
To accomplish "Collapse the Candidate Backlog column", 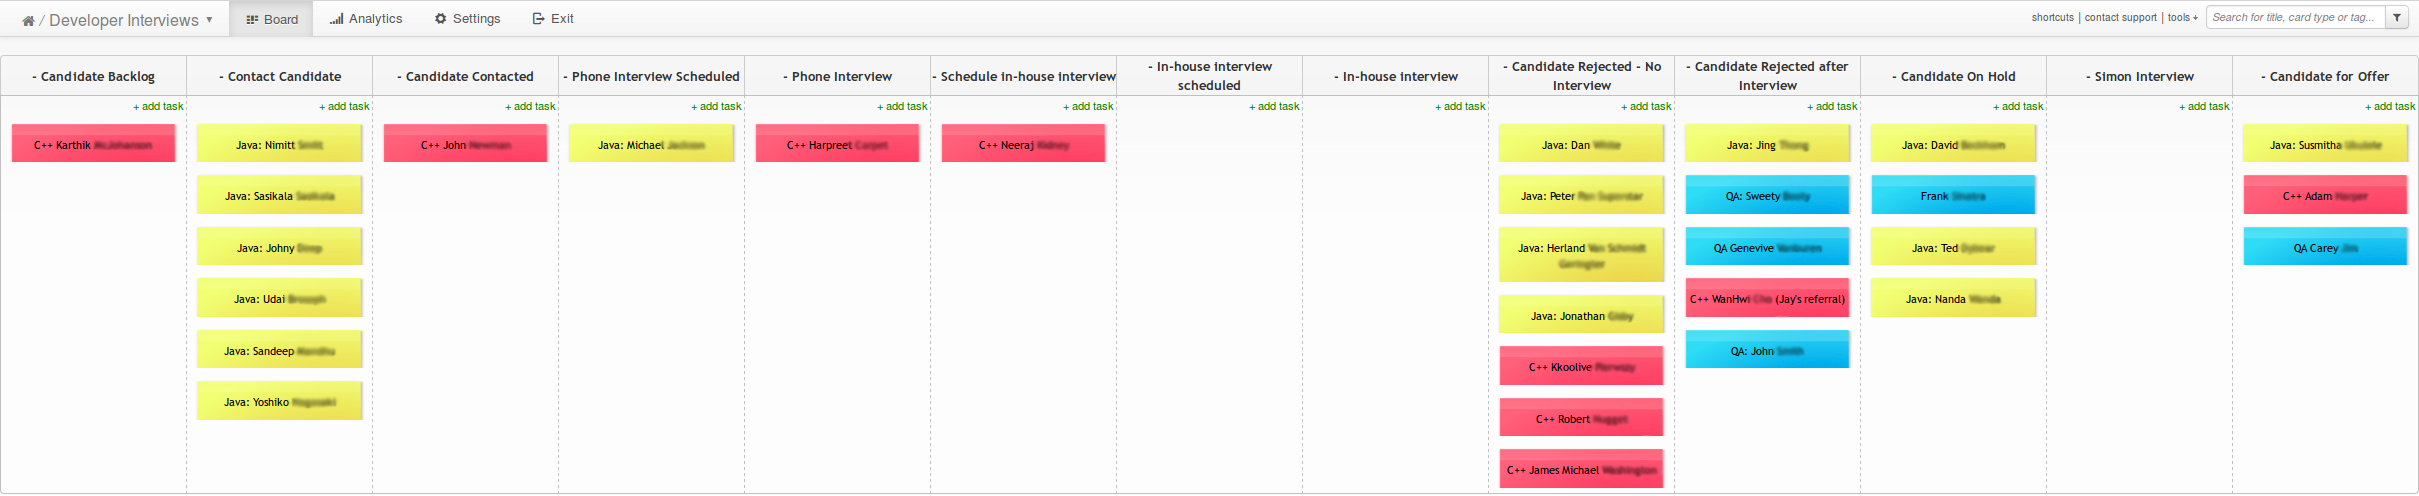I will pyautogui.click(x=35, y=76).
